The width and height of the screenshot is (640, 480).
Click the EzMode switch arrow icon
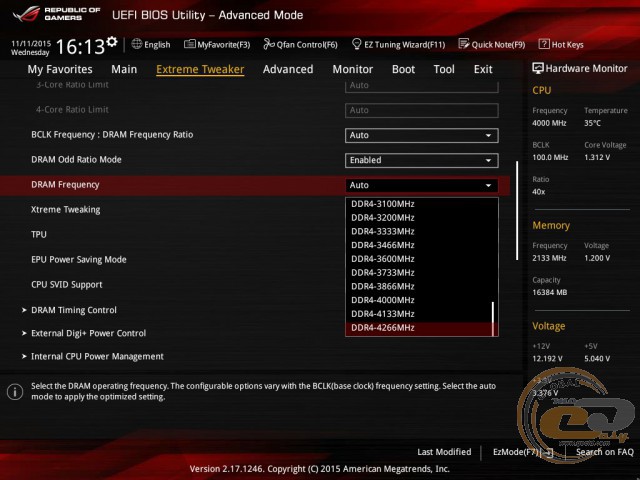pos(549,452)
